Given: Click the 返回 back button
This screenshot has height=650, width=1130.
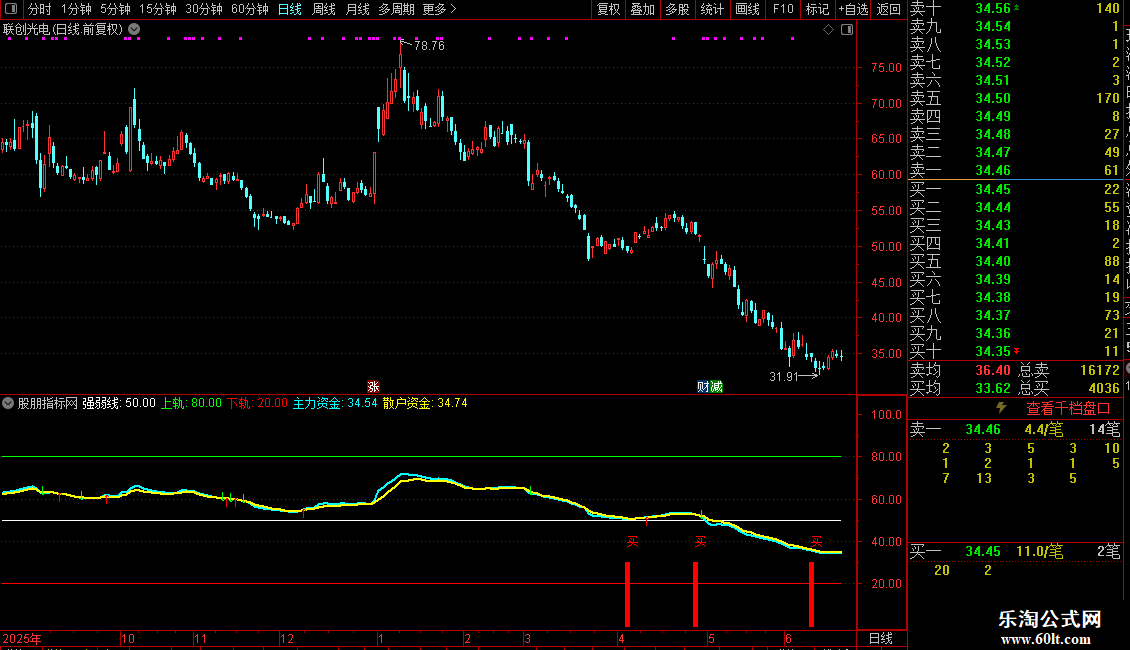Looking at the screenshot, I should (889, 9).
